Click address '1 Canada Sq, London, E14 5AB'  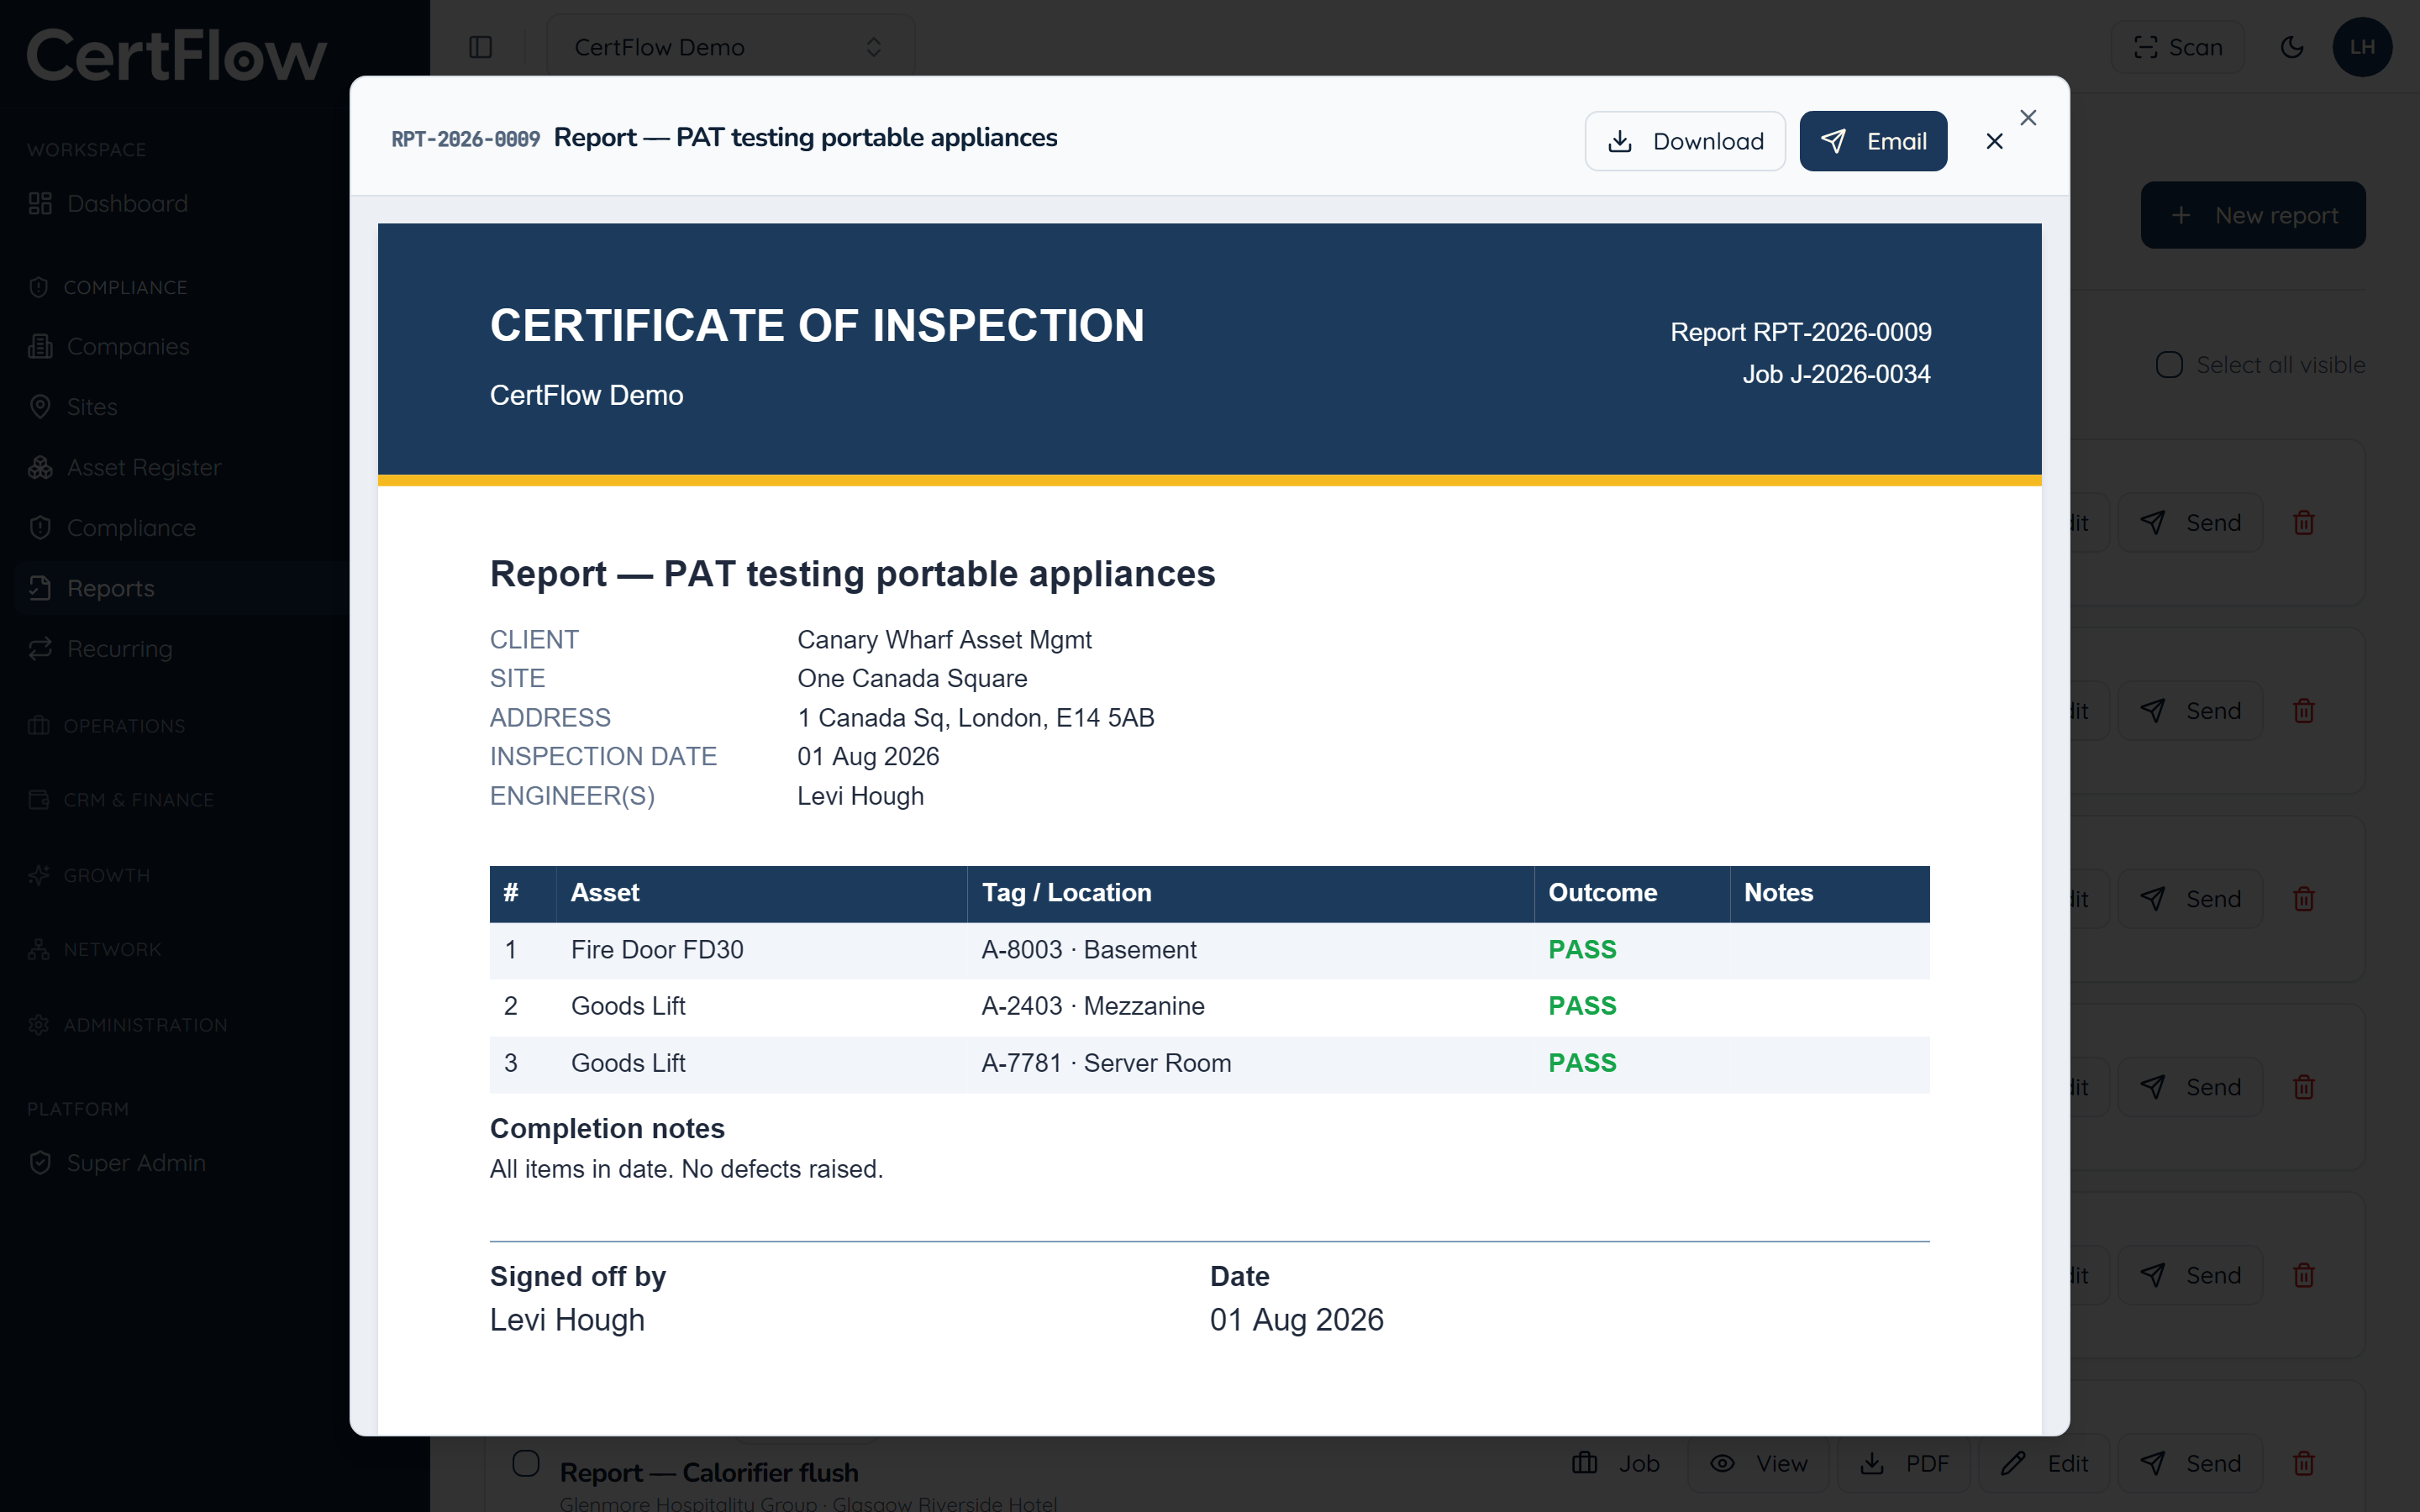pos(976,718)
